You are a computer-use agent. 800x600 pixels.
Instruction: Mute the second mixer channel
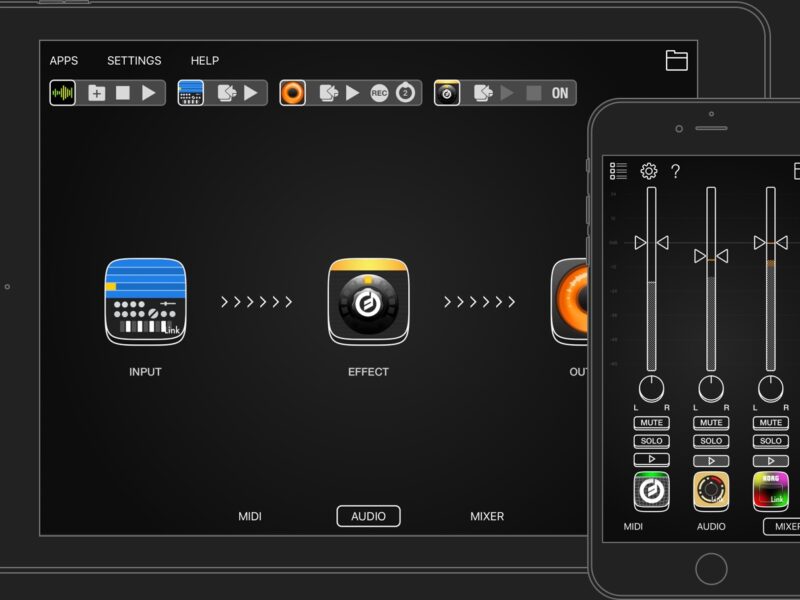pyautogui.click(x=711, y=423)
